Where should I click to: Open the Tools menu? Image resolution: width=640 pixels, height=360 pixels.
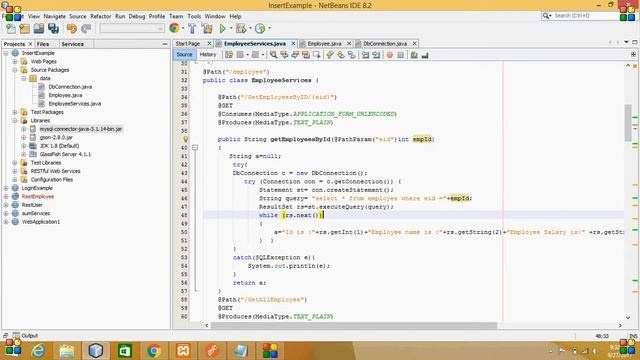point(194,16)
